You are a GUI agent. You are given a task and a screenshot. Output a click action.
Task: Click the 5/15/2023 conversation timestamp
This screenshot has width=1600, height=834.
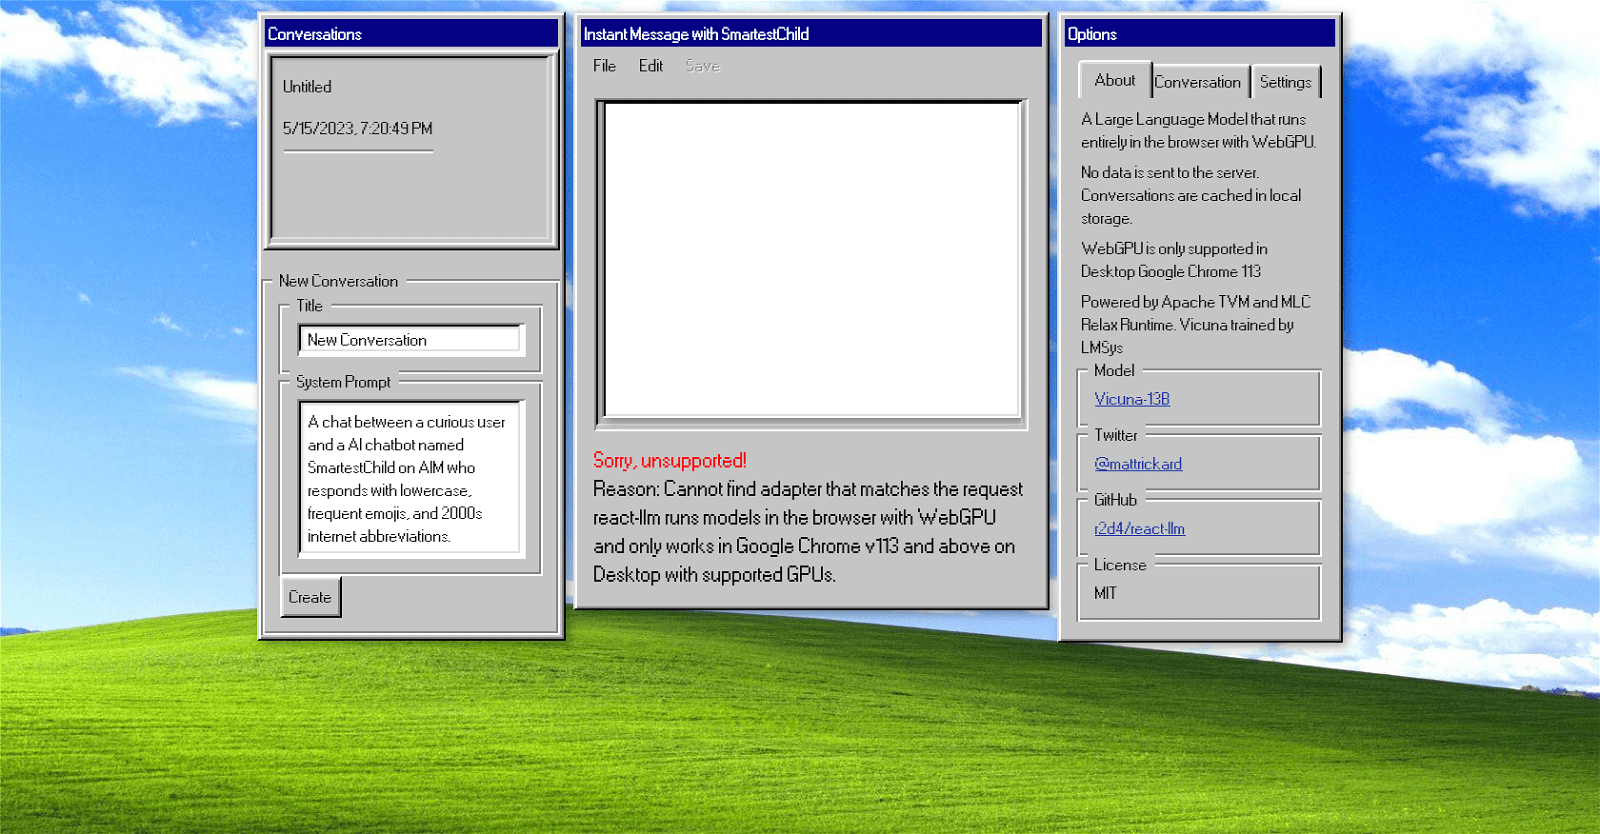pyautogui.click(x=357, y=129)
